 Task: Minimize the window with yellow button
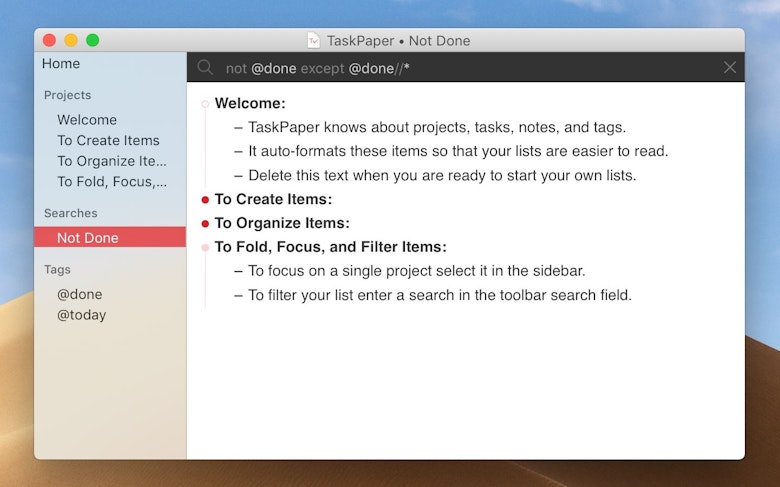[x=71, y=40]
